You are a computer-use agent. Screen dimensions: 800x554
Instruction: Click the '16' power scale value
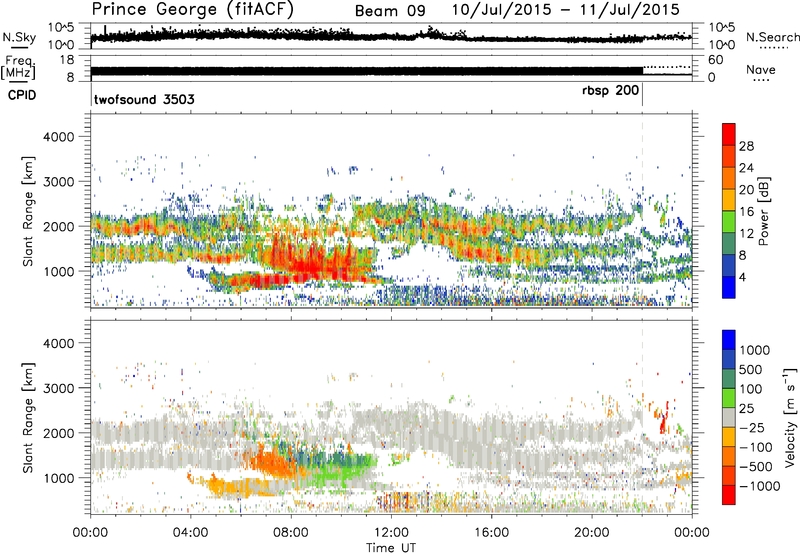pyautogui.click(x=746, y=212)
